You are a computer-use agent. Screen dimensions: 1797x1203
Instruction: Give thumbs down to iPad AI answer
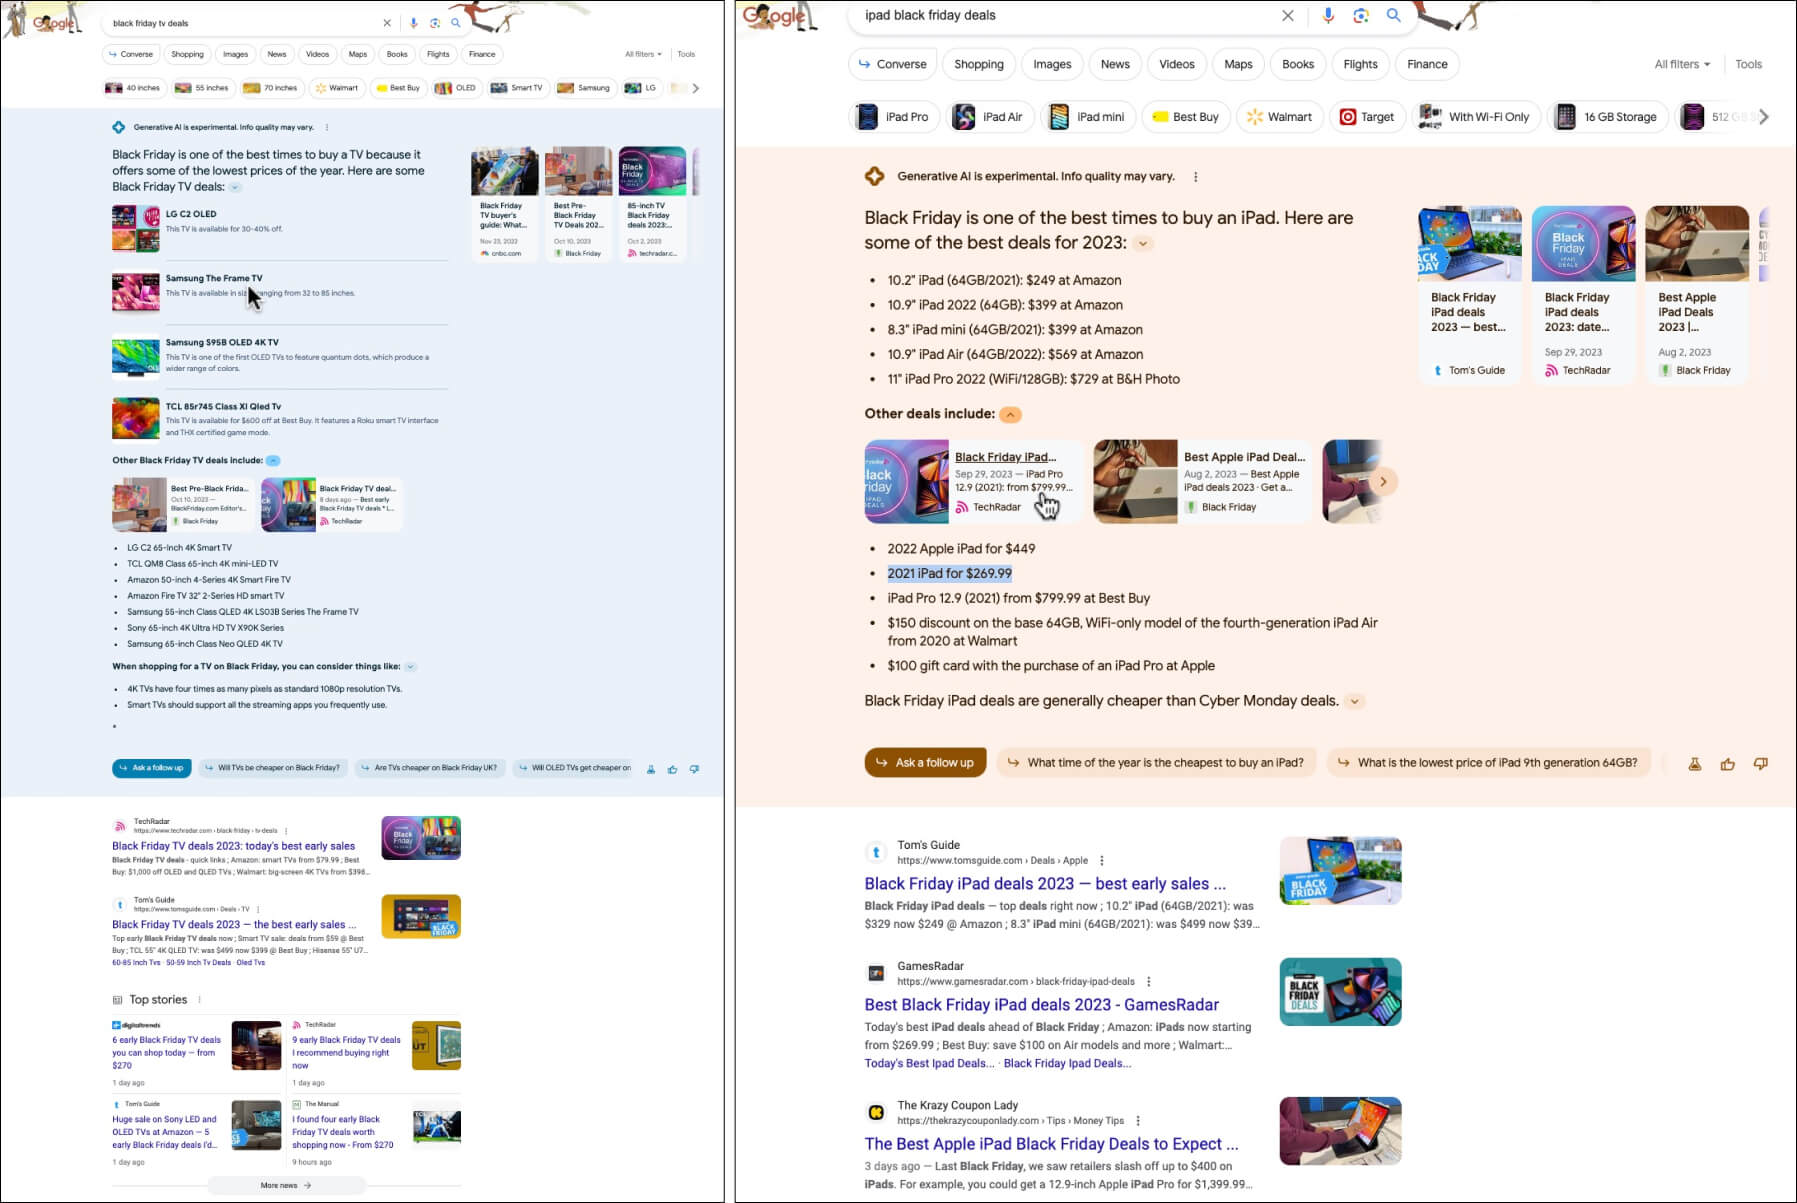1760,764
